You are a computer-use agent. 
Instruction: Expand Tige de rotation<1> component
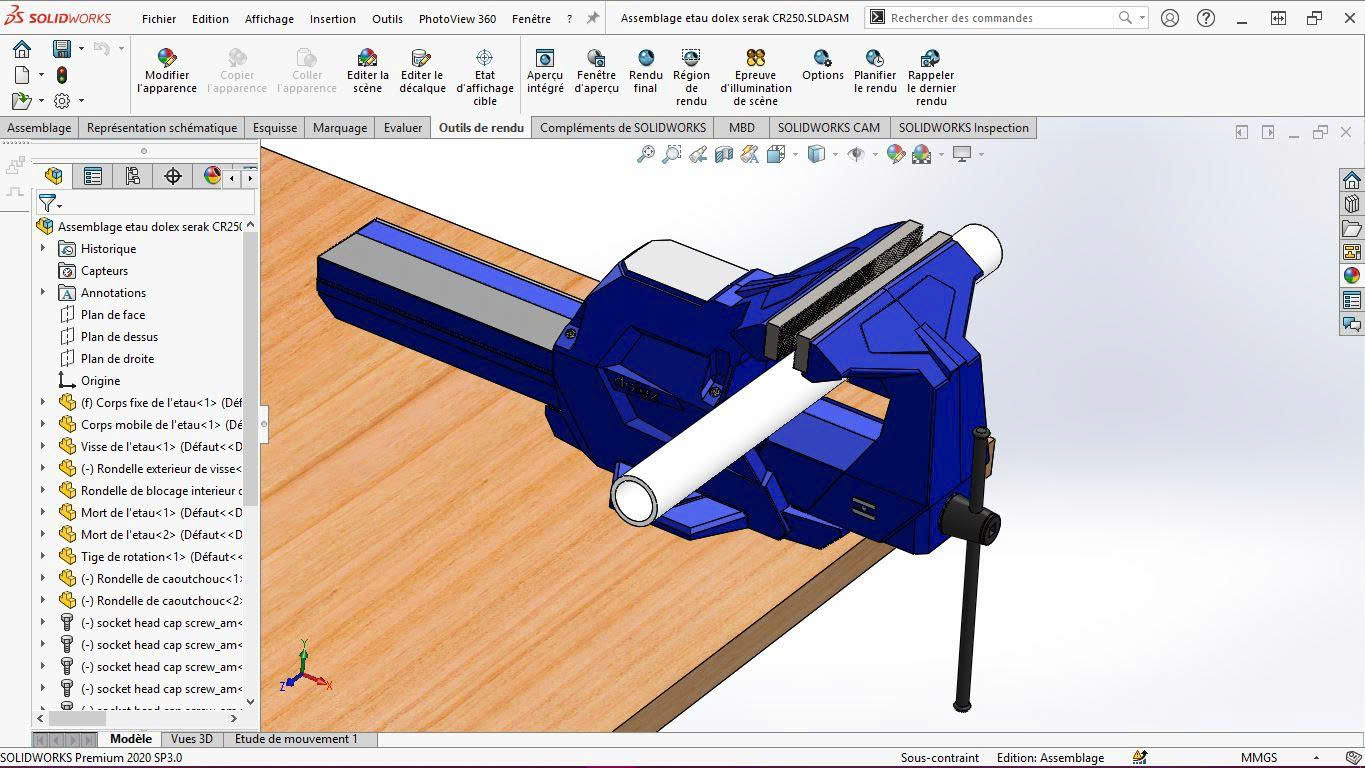click(x=43, y=557)
